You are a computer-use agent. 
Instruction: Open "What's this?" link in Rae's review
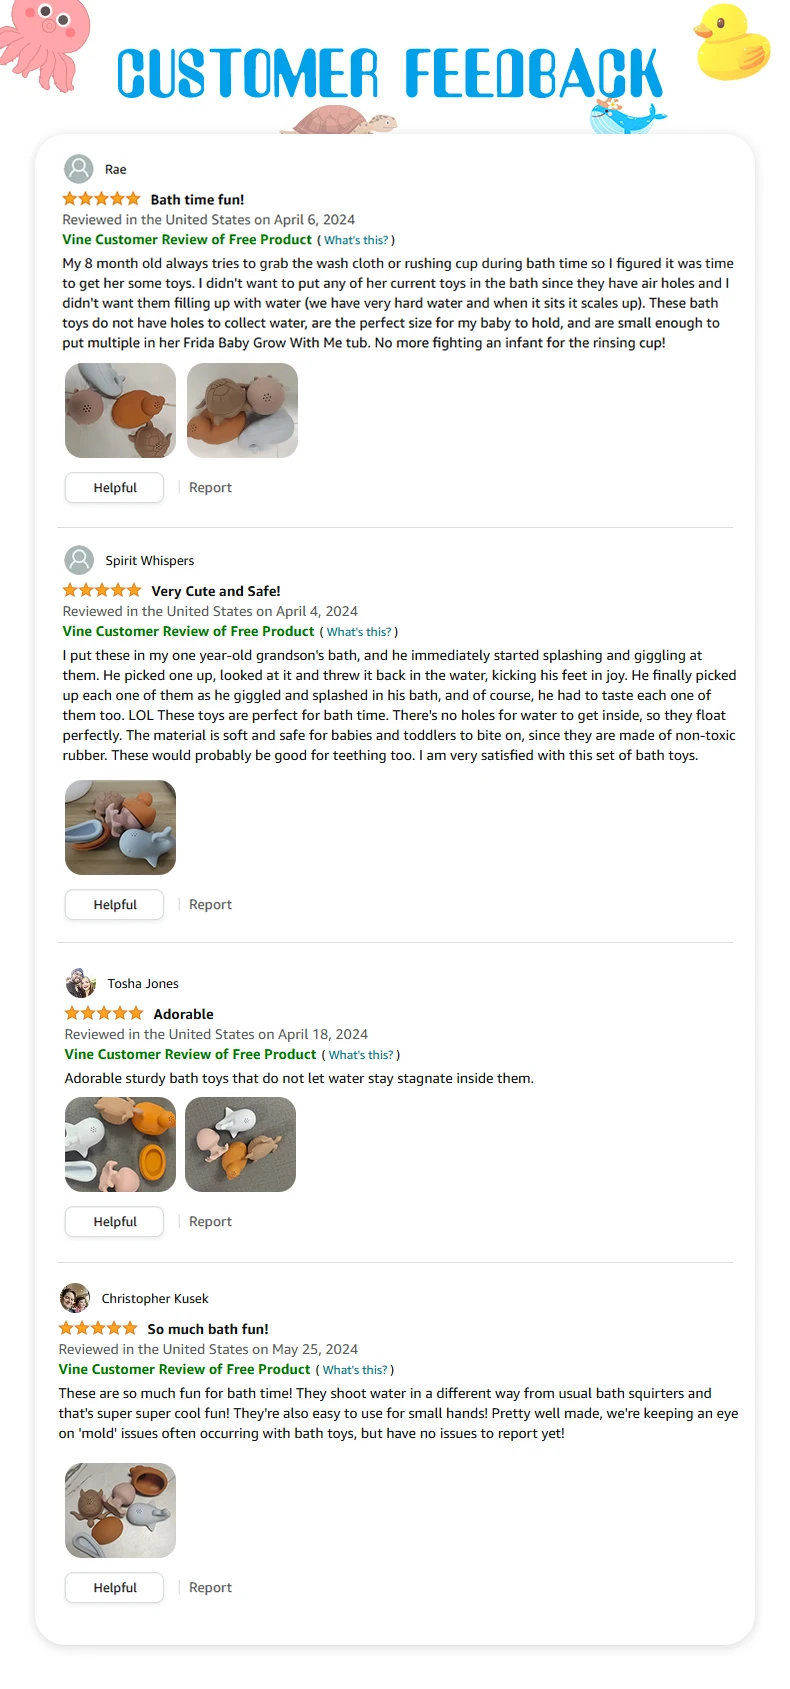pos(355,240)
